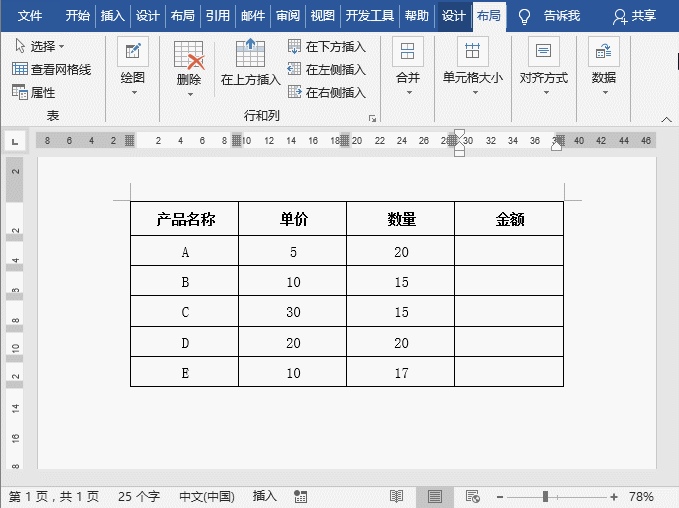Collapse the ribbon with chevron
Screen dimensions: 679x508
point(666,119)
